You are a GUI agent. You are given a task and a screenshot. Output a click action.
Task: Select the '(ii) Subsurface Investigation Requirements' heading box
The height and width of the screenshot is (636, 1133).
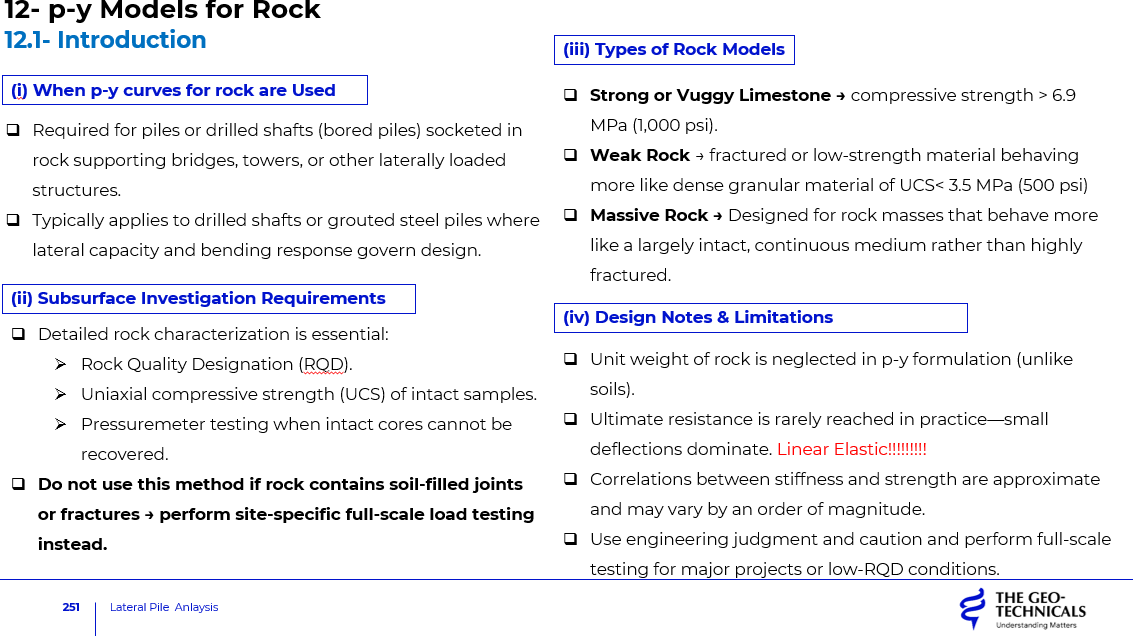point(209,298)
